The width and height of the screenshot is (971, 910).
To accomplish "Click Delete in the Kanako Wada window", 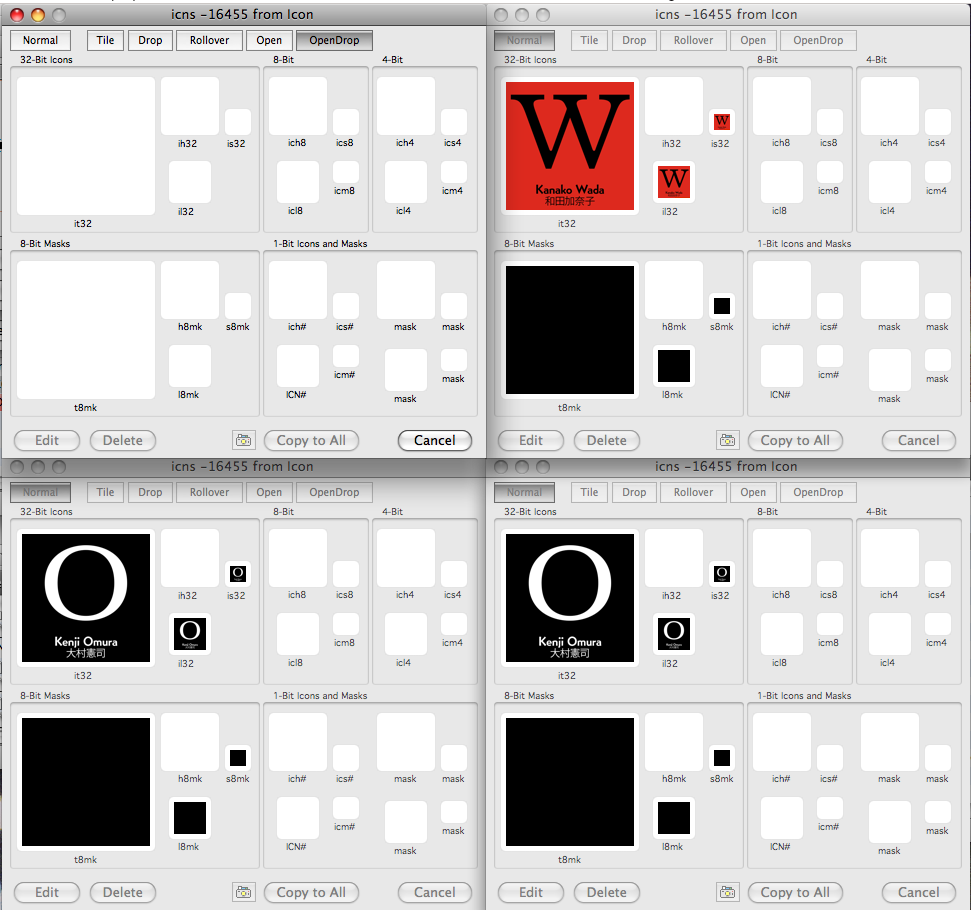I will click(606, 440).
